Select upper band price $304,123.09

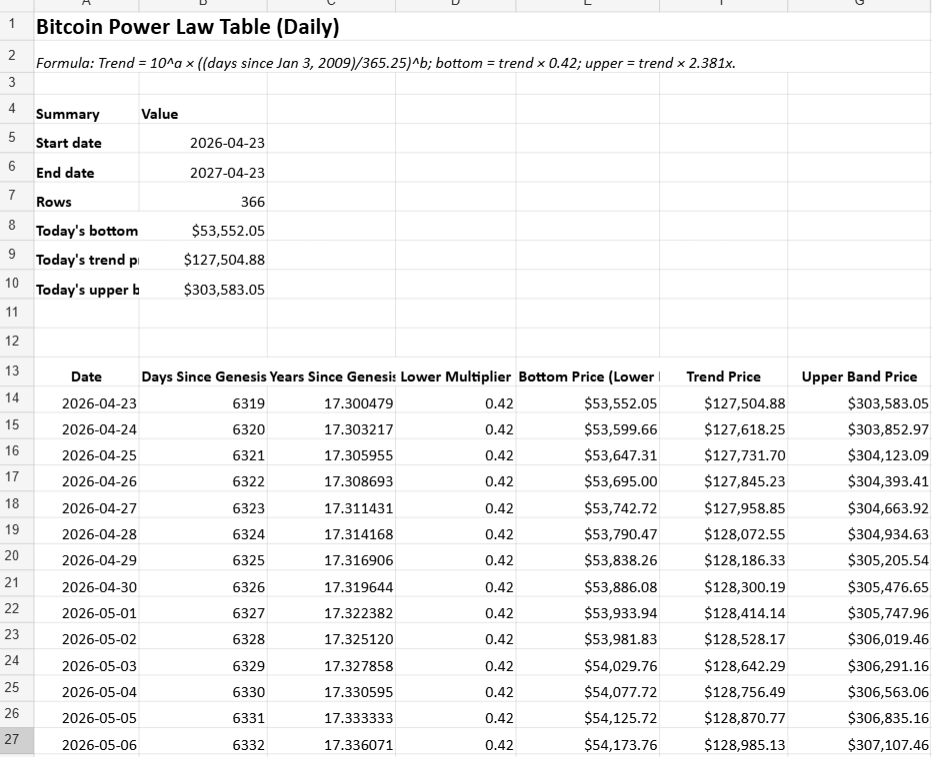(859, 452)
